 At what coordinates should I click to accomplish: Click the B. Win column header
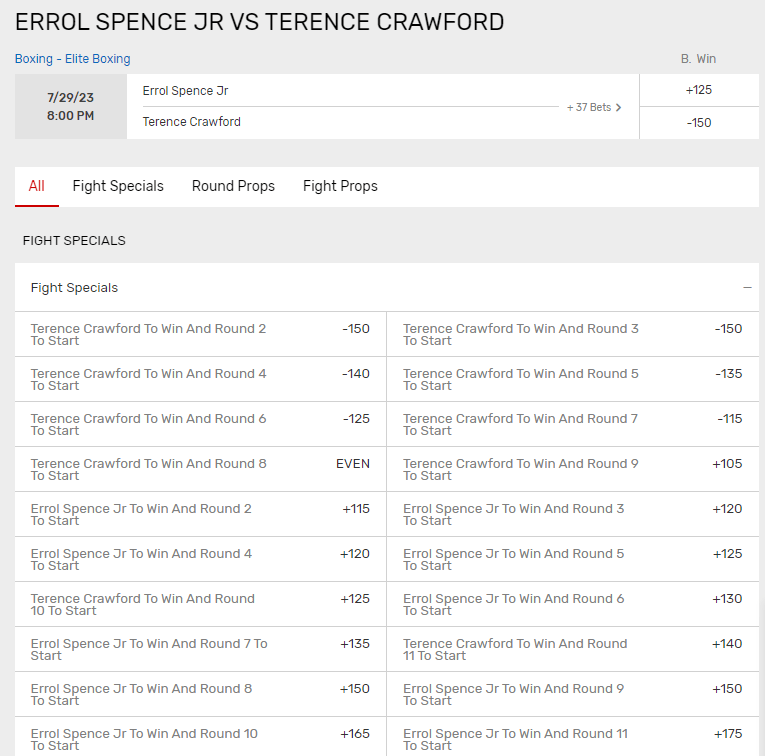pyautogui.click(x=699, y=59)
